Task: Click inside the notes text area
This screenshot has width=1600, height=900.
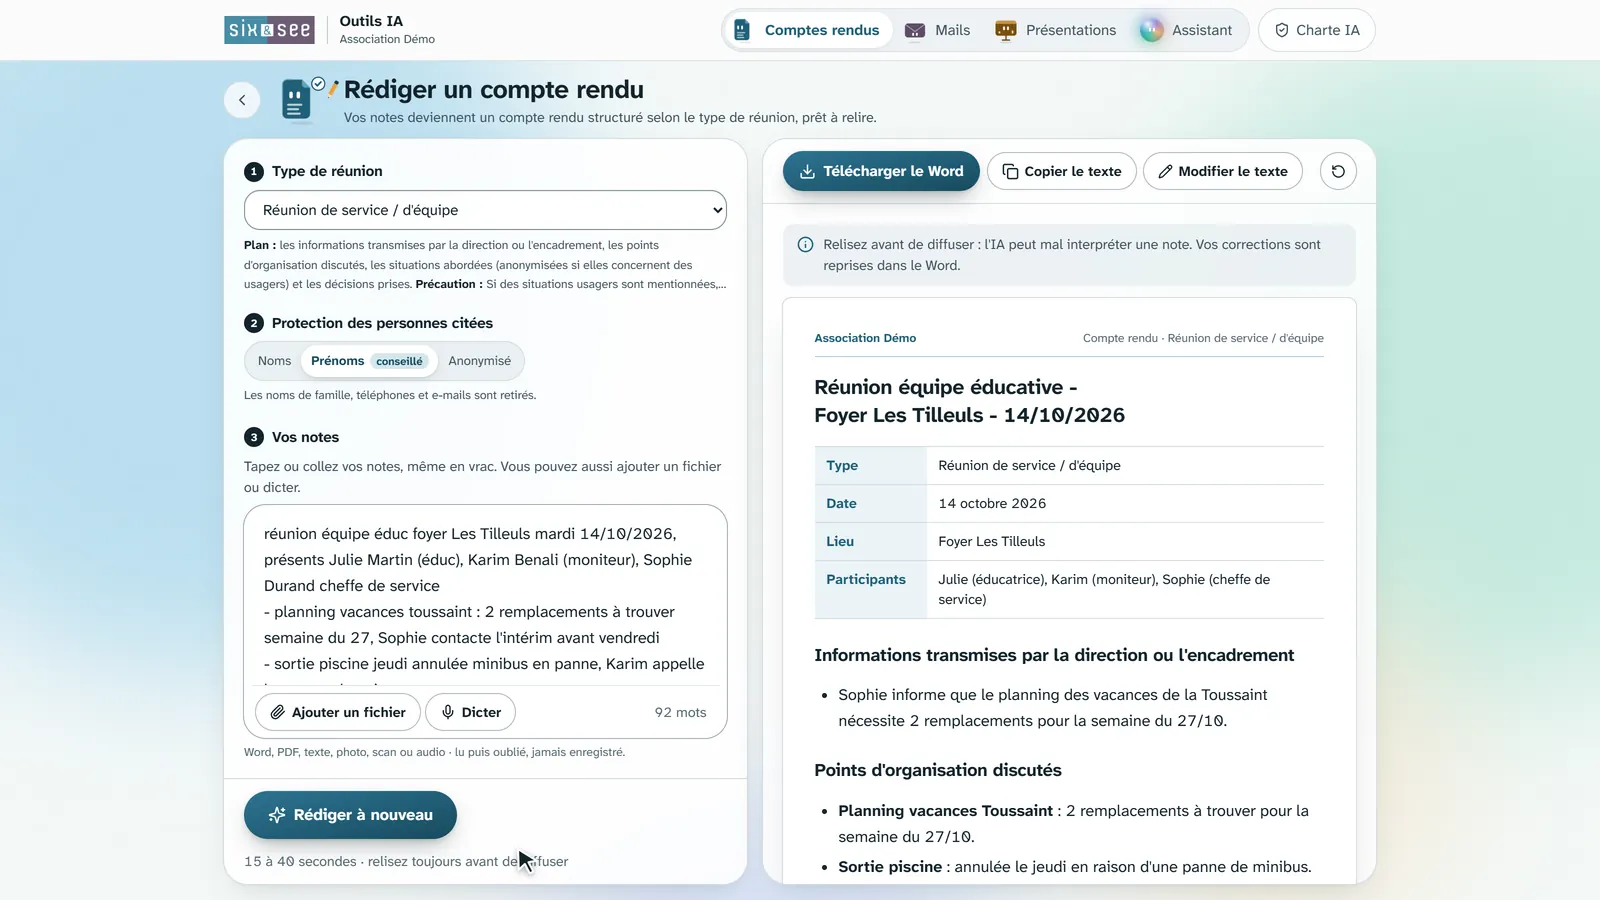Action: click(485, 598)
